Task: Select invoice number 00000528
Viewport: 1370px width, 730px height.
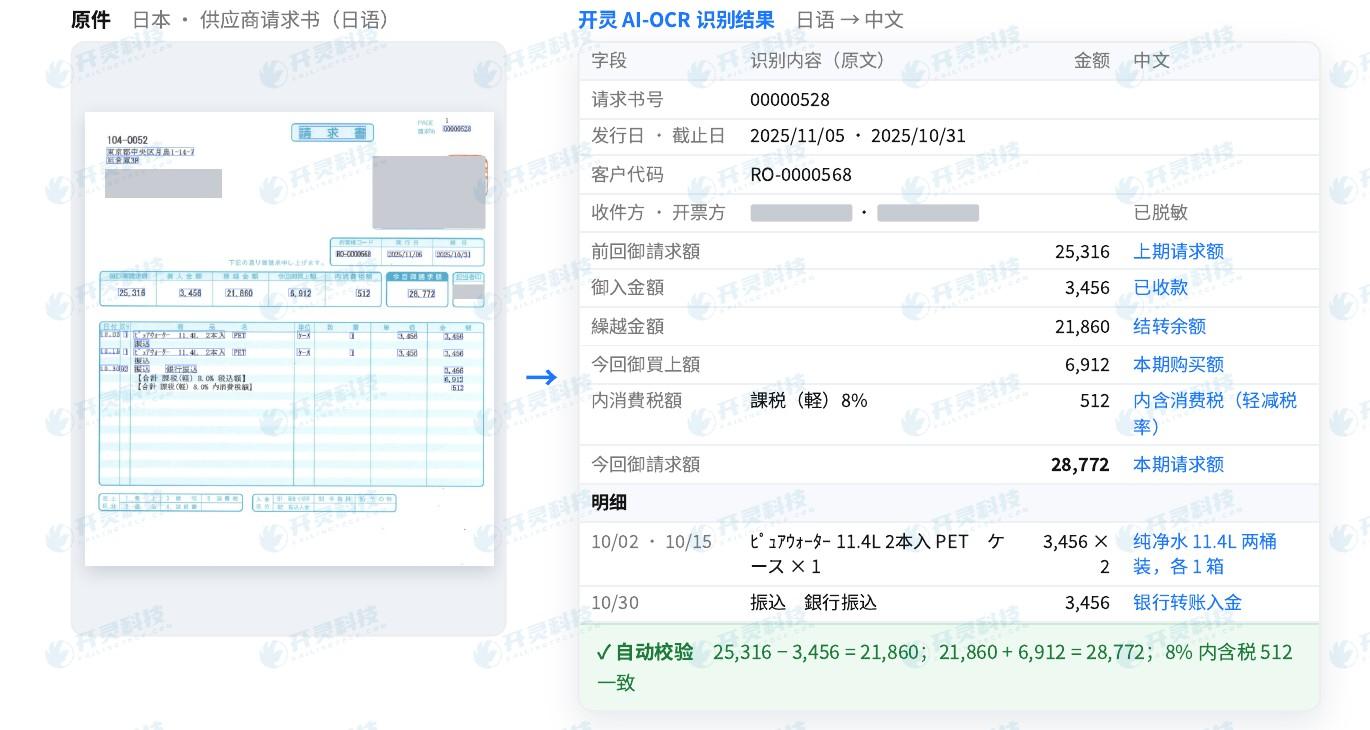Action: tap(790, 99)
